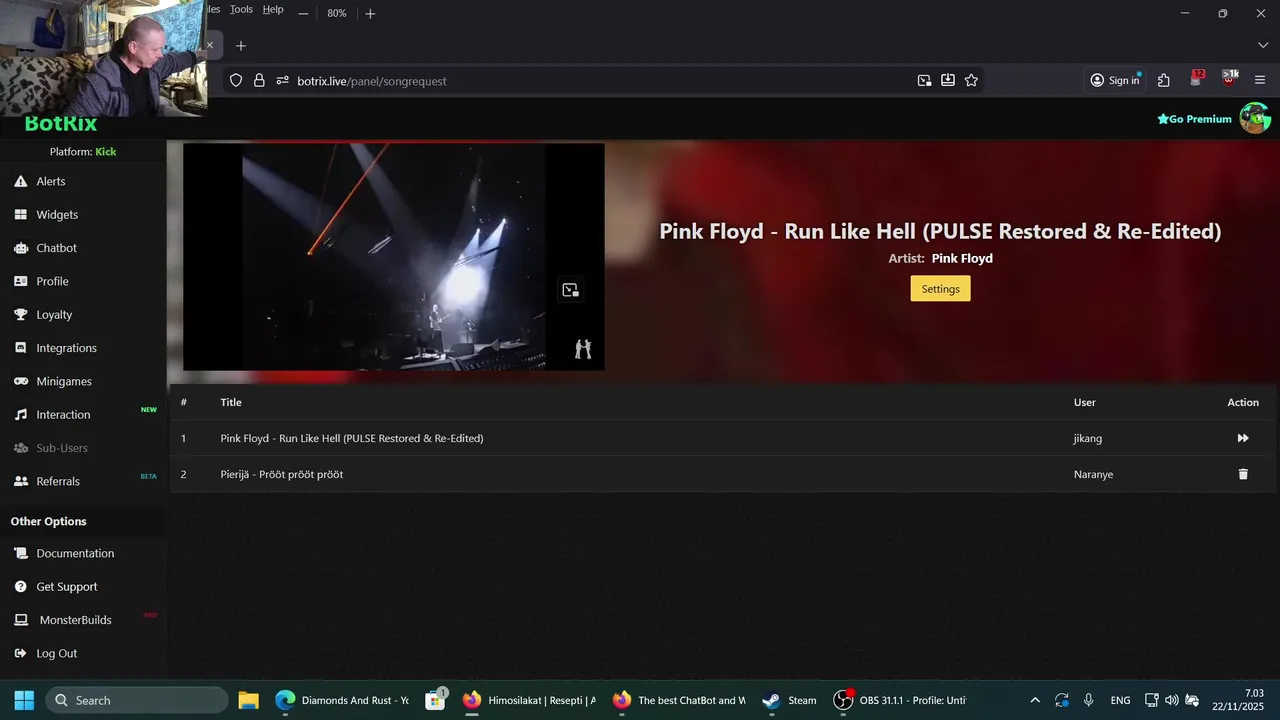Click the Sub-Users icon
The image size is (1280, 720).
(x=20, y=448)
